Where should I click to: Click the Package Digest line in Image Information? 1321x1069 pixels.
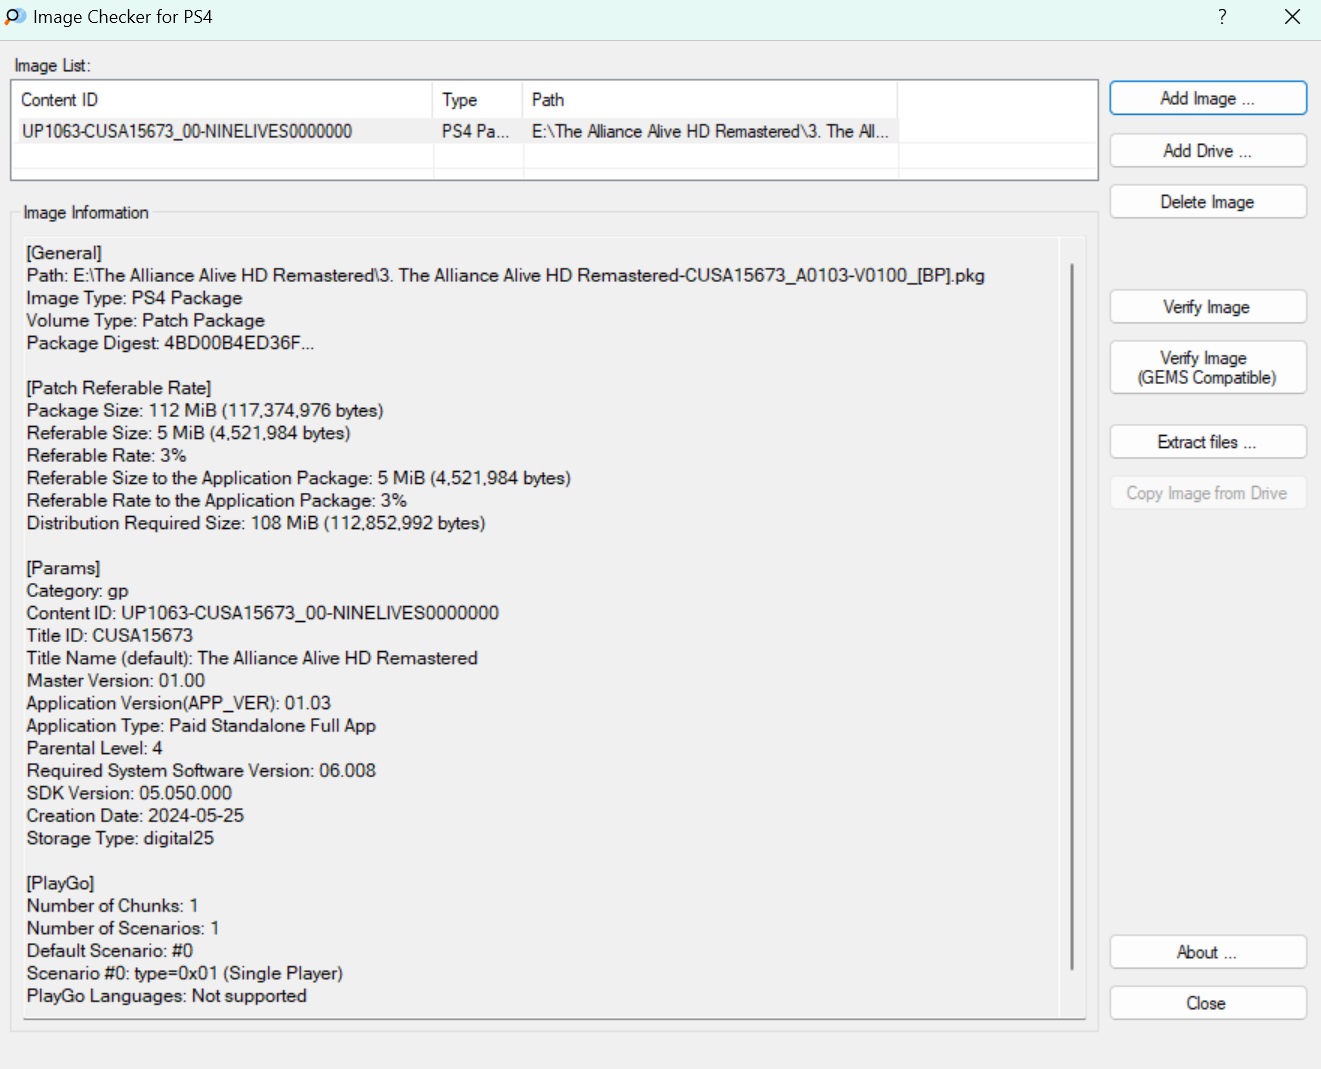171,343
